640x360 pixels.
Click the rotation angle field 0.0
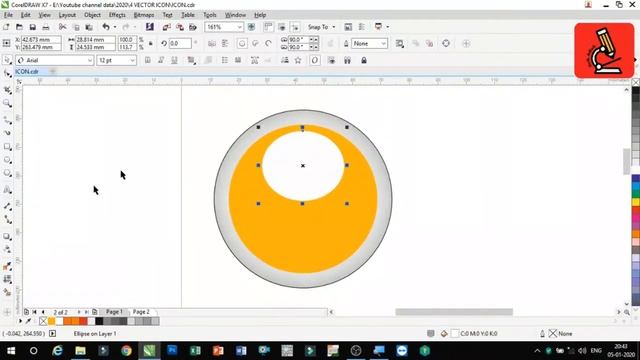pyautogui.click(x=180, y=43)
